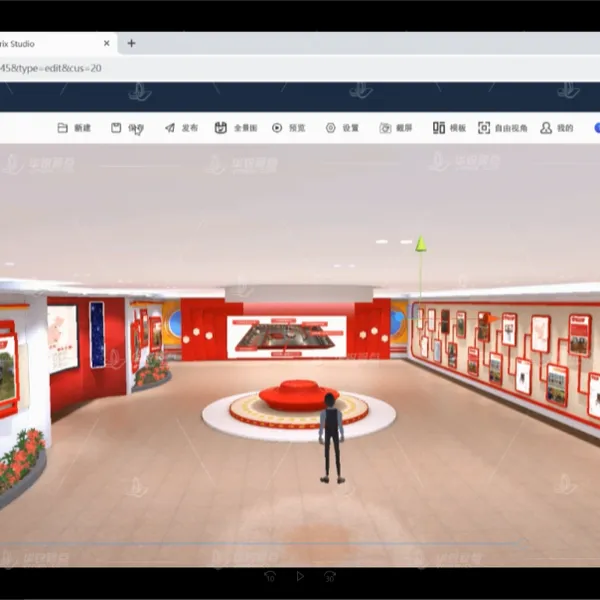Open a new browser tab with plus

click(x=131, y=43)
